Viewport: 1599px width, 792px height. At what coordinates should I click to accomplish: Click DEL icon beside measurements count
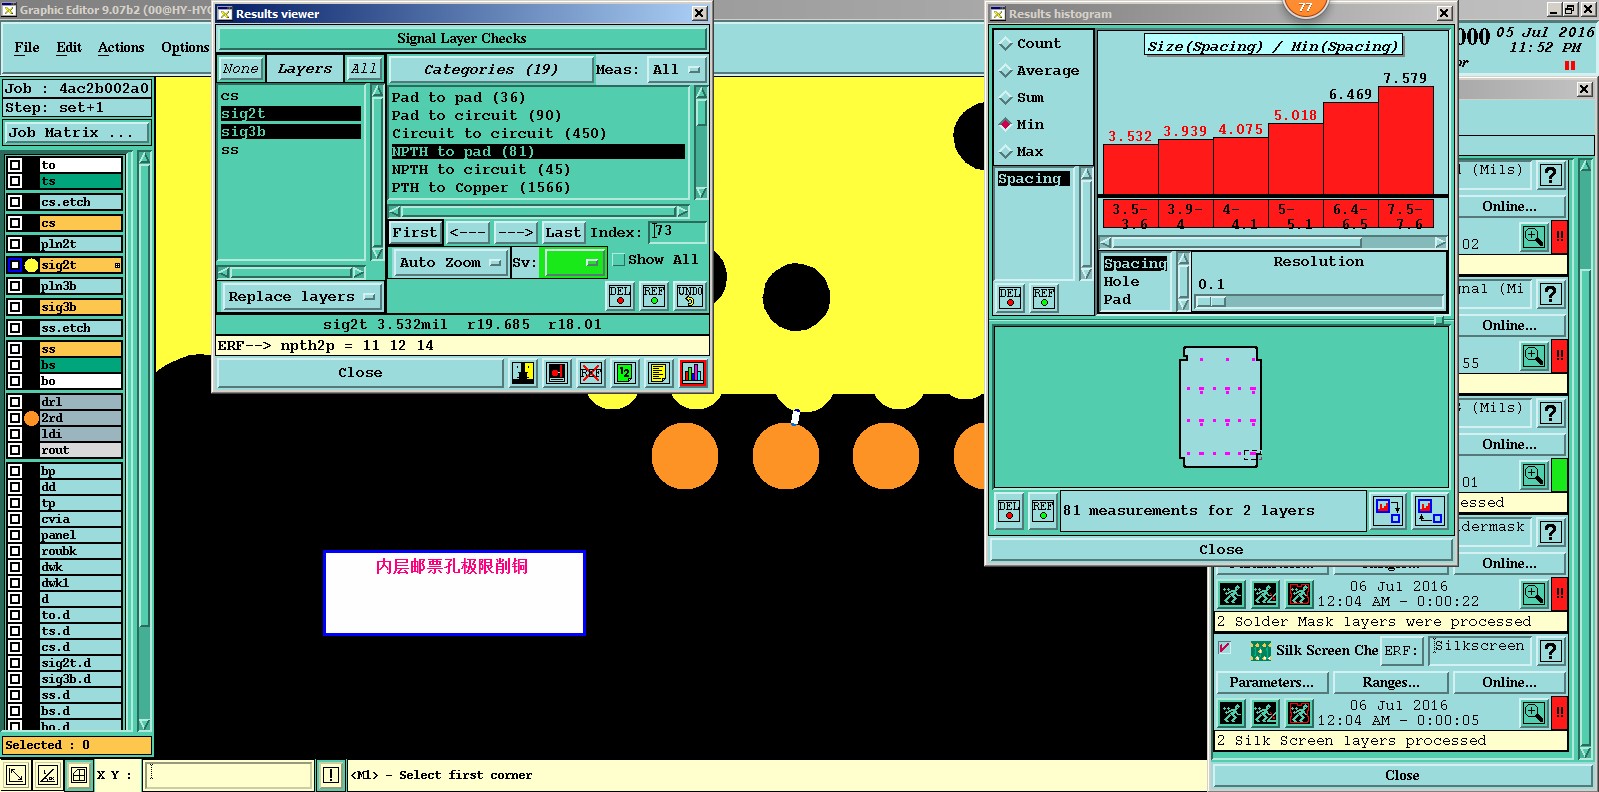click(x=1009, y=511)
